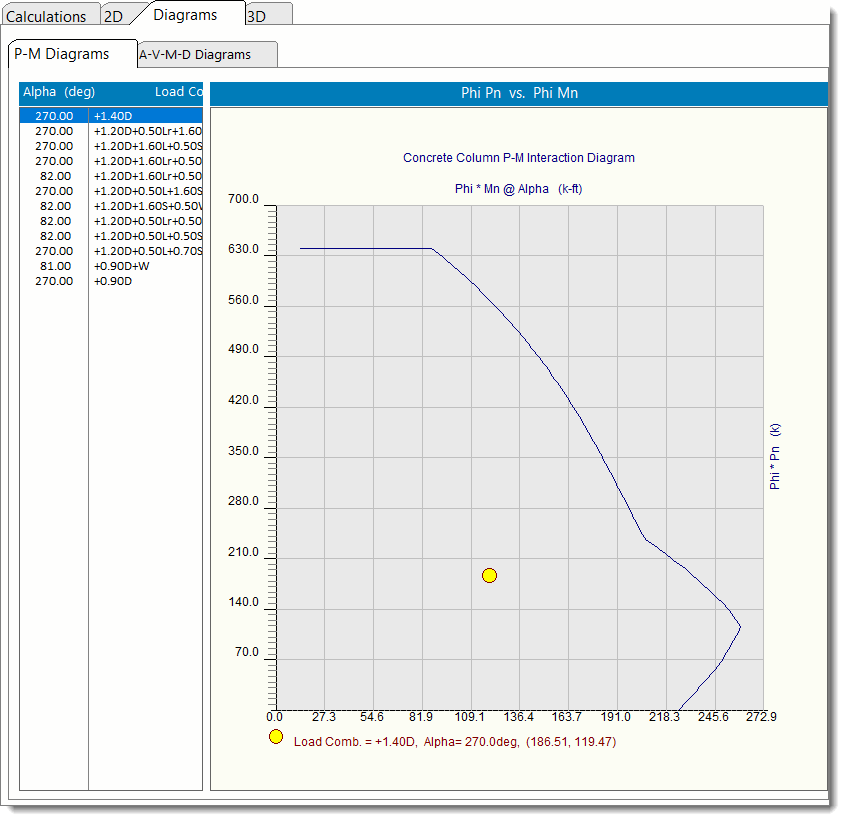This screenshot has height=821, width=845.
Task: Click the yellow load point on the chart
Action: tap(489, 575)
